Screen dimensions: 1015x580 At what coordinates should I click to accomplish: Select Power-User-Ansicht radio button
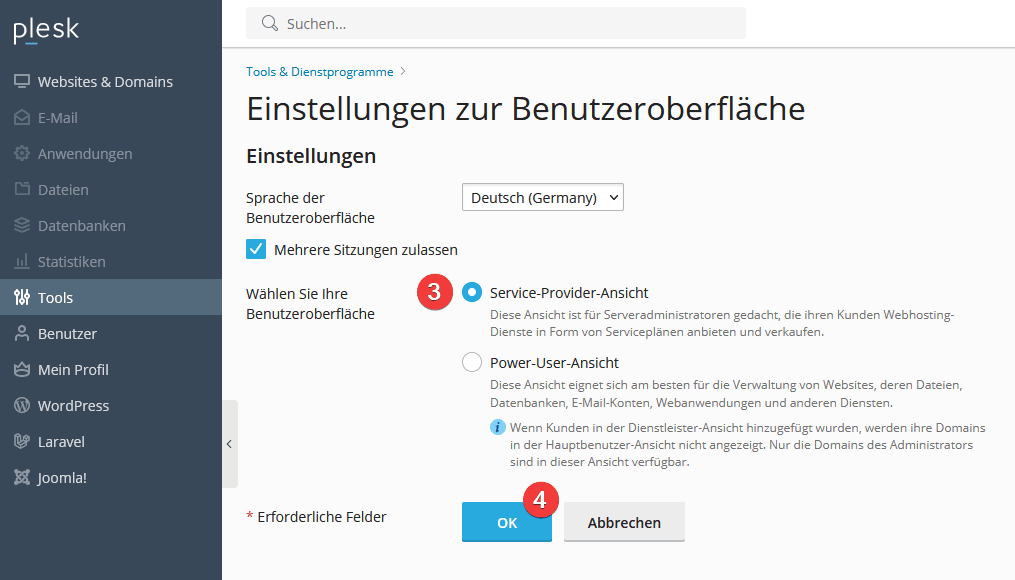[472, 363]
